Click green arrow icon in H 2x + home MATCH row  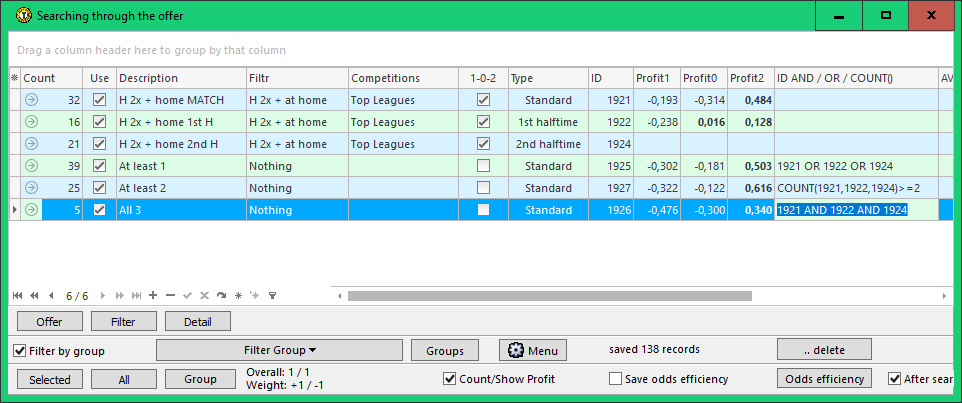[x=31, y=100]
